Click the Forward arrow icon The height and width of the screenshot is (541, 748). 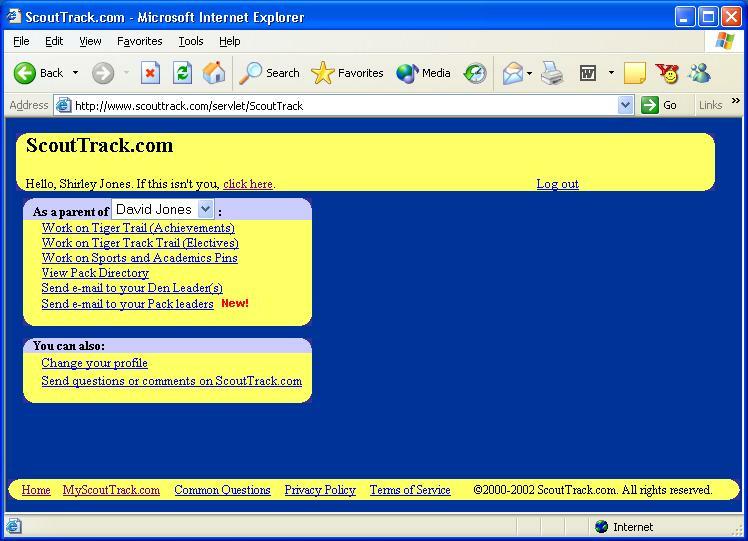(103, 73)
